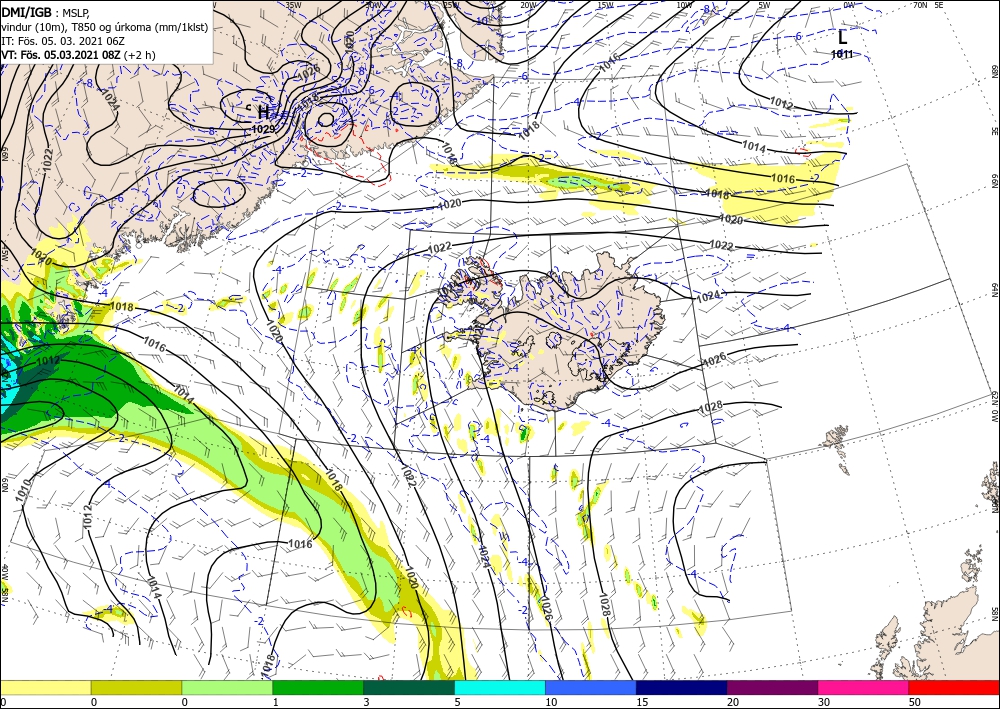The image size is (1000, 709).
Task: Select the medium green precipitation swatch
Action: [x=318, y=687]
